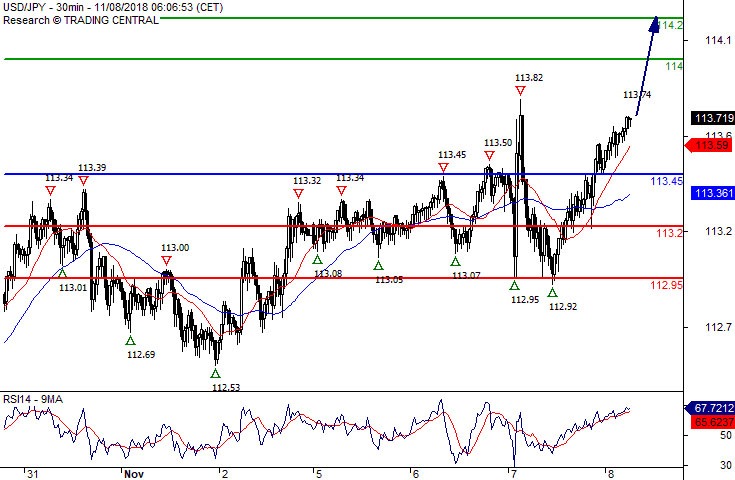Screen dimensions: 735x480
Task: Select the 113.74 price label near the arrow
Action: (x=637, y=95)
